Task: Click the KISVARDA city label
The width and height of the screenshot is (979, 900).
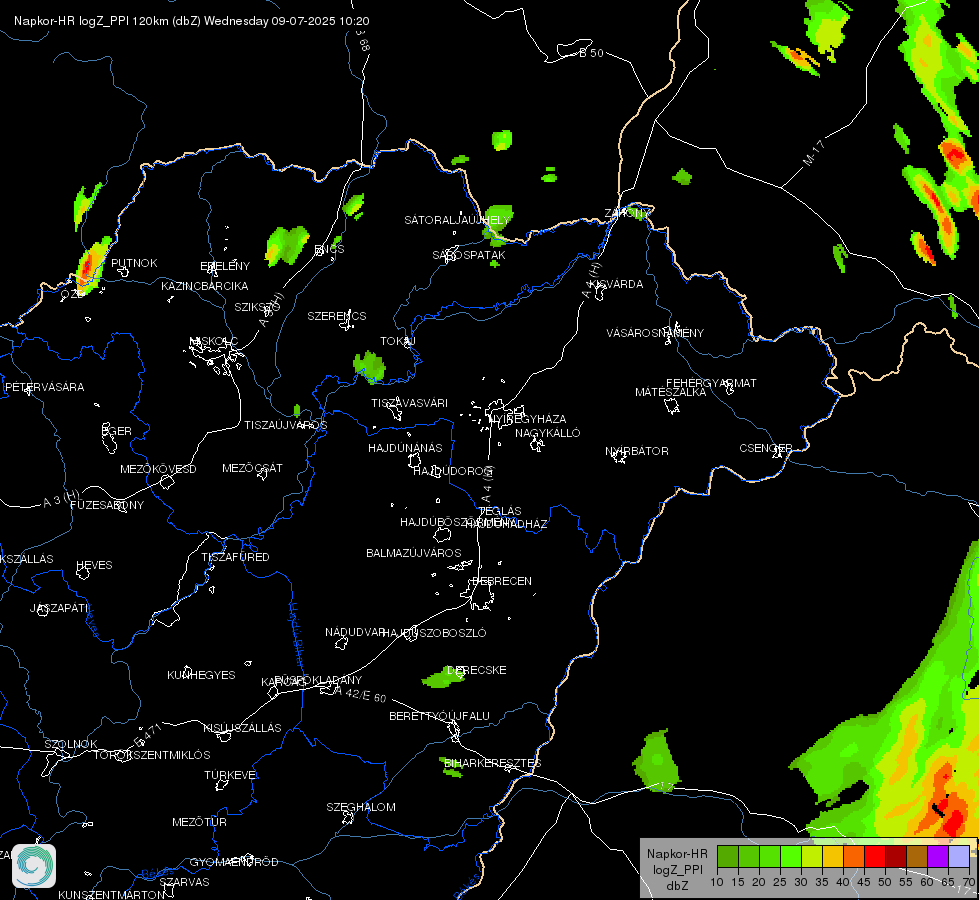Action: (x=616, y=284)
